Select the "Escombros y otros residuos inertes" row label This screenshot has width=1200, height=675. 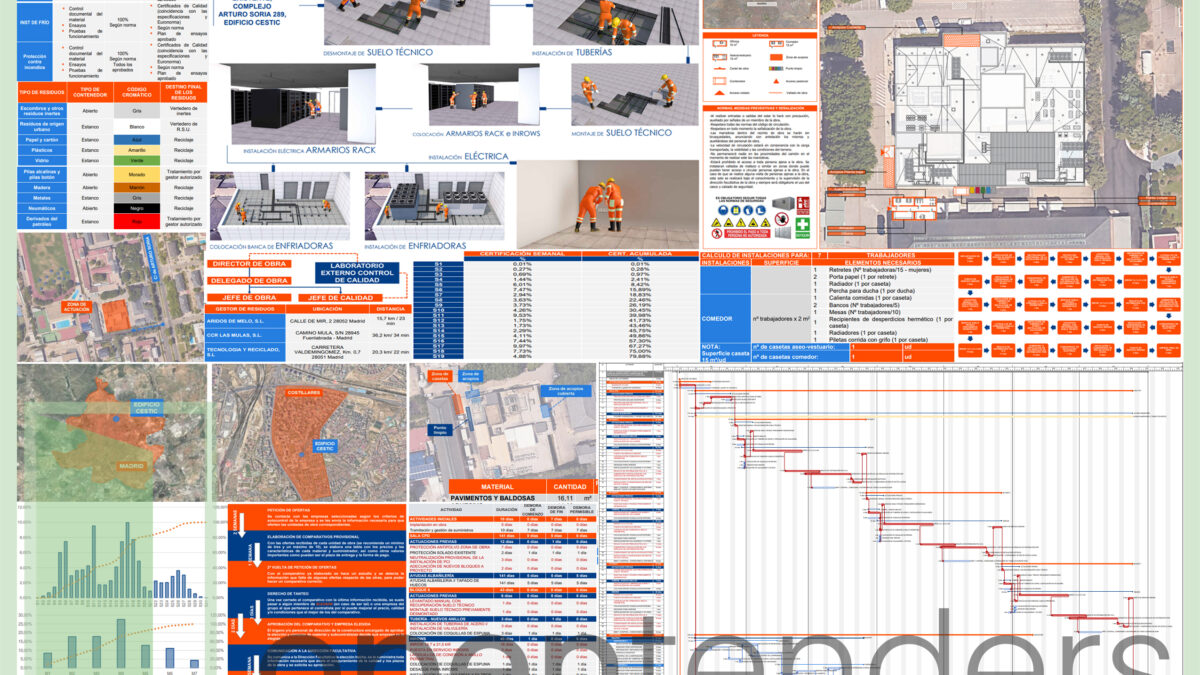click(x=42, y=111)
